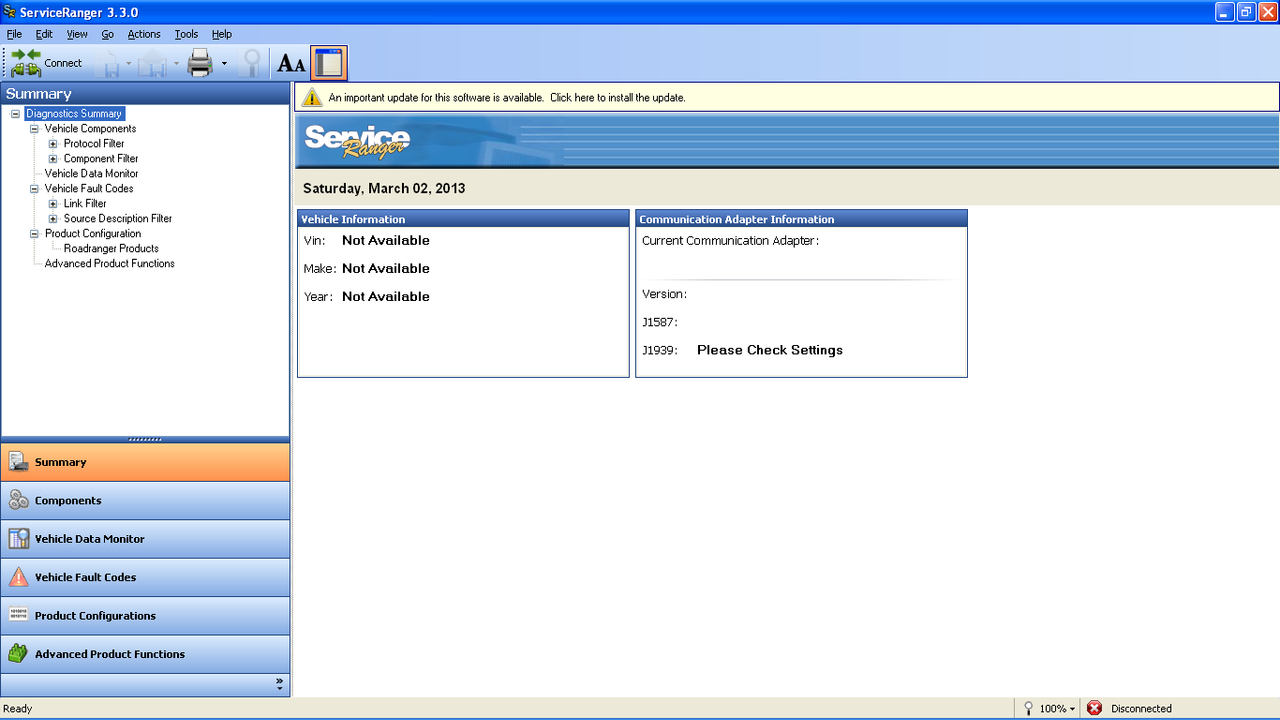Open the Summary navigation button
The image size is (1280, 720).
pyautogui.click(x=145, y=462)
